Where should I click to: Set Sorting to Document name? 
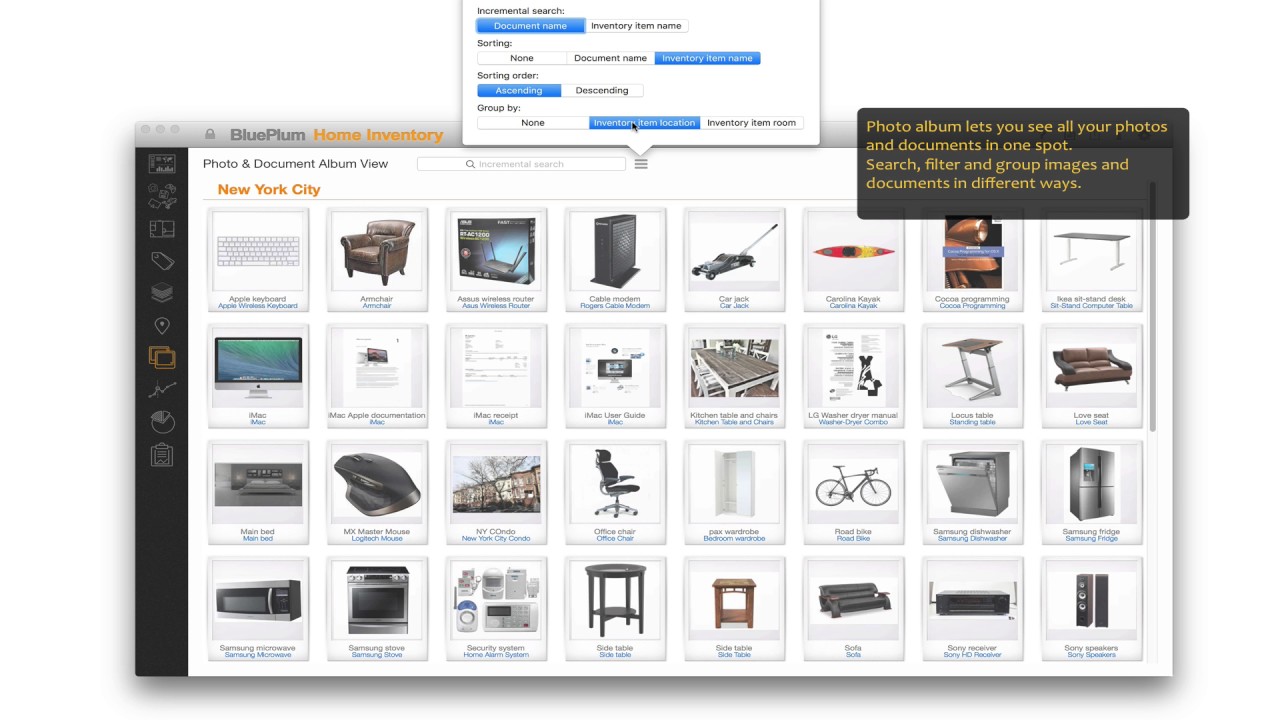(x=610, y=58)
